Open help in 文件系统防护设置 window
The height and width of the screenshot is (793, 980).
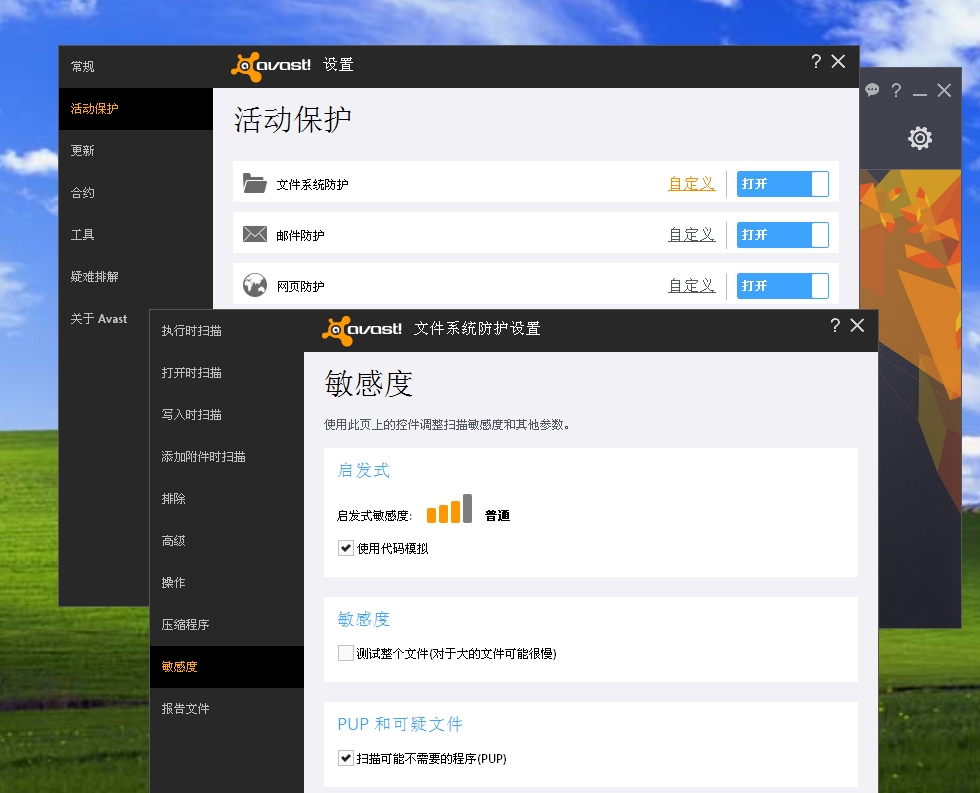pyautogui.click(x=835, y=326)
